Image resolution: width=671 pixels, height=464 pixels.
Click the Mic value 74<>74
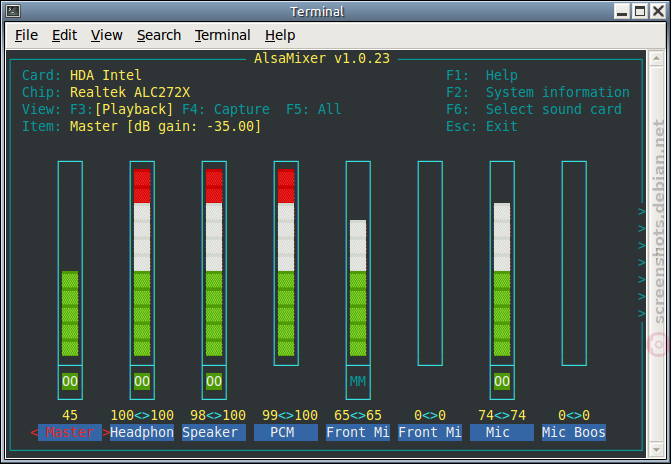502,415
